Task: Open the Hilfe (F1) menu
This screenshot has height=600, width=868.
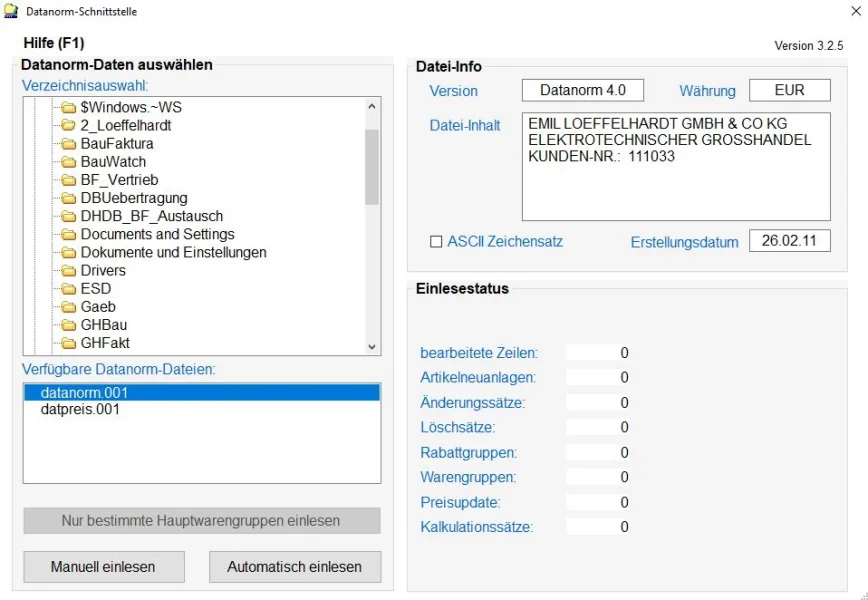Action: pyautogui.click(x=53, y=43)
